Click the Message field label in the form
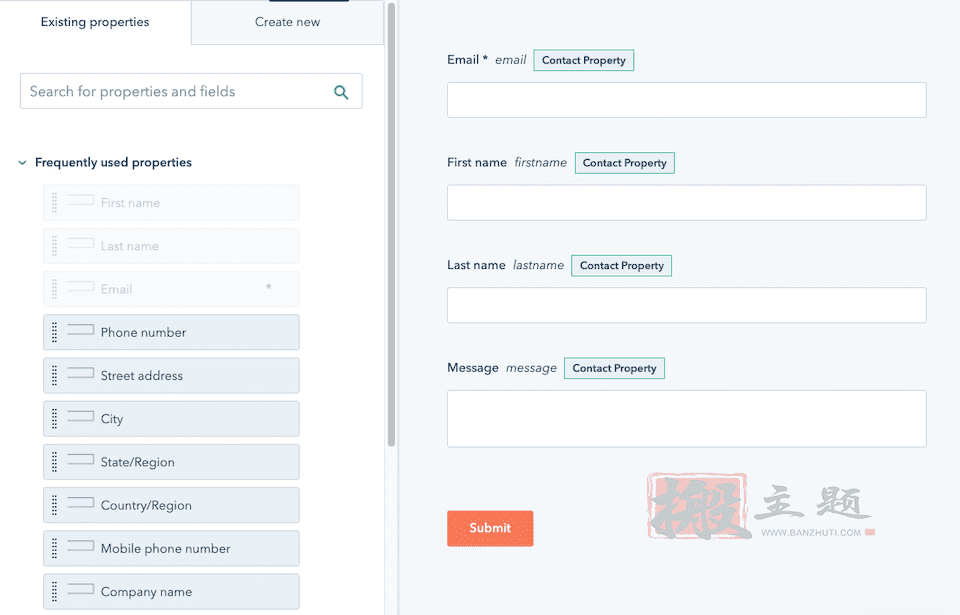Image resolution: width=960 pixels, height=615 pixels. coord(473,368)
